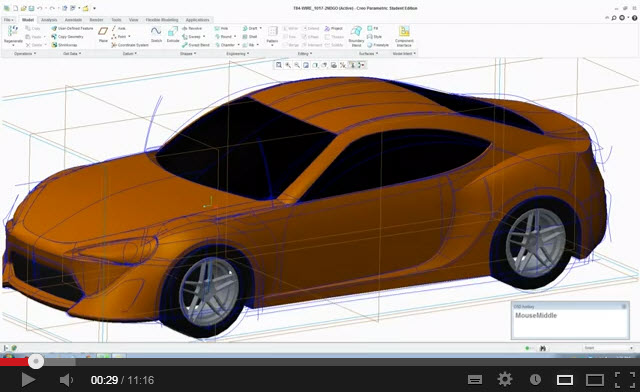640x392 pixels.
Task: Open the File menu
Action: [9, 20]
